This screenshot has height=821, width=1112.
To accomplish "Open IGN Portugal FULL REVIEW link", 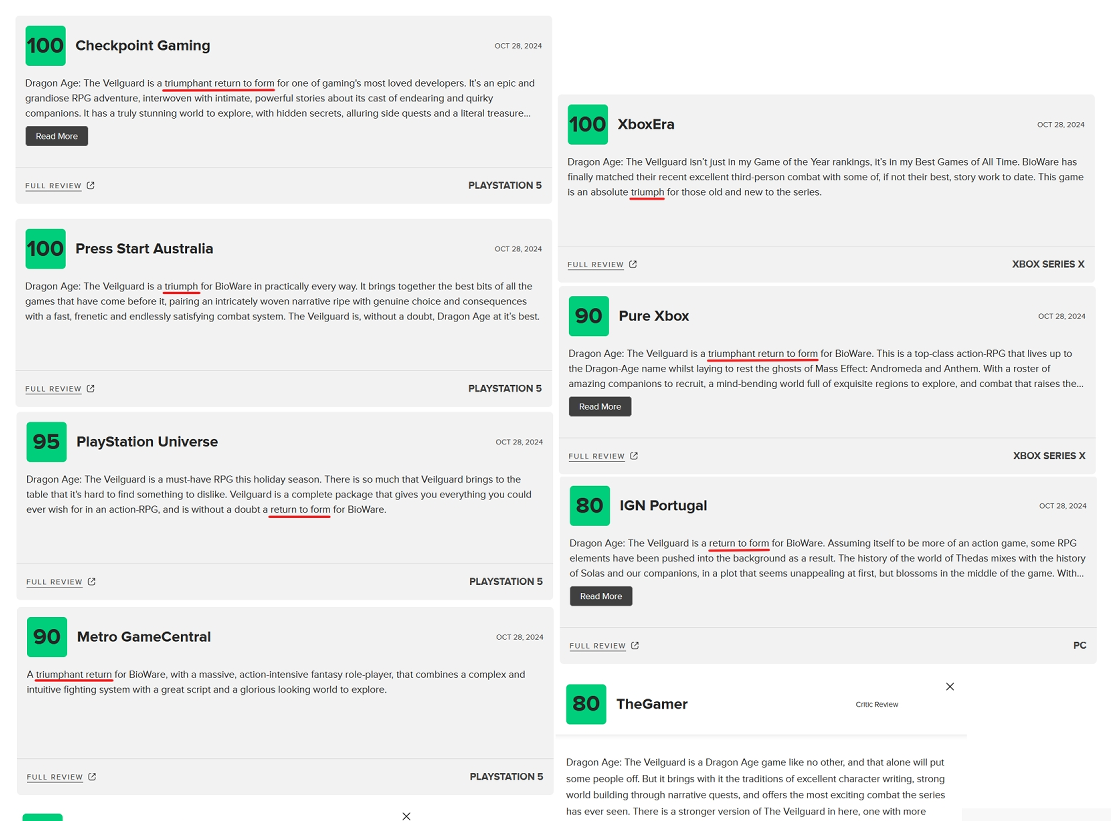I will tap(598, 646).
